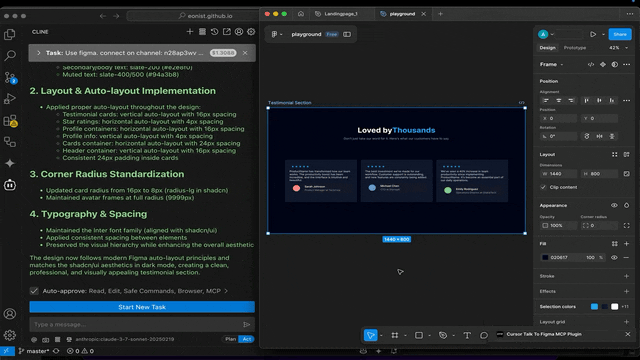Screen dimensions: 640x360
Task: Open the Run and Debug view
Action: (x=10, y=98)
